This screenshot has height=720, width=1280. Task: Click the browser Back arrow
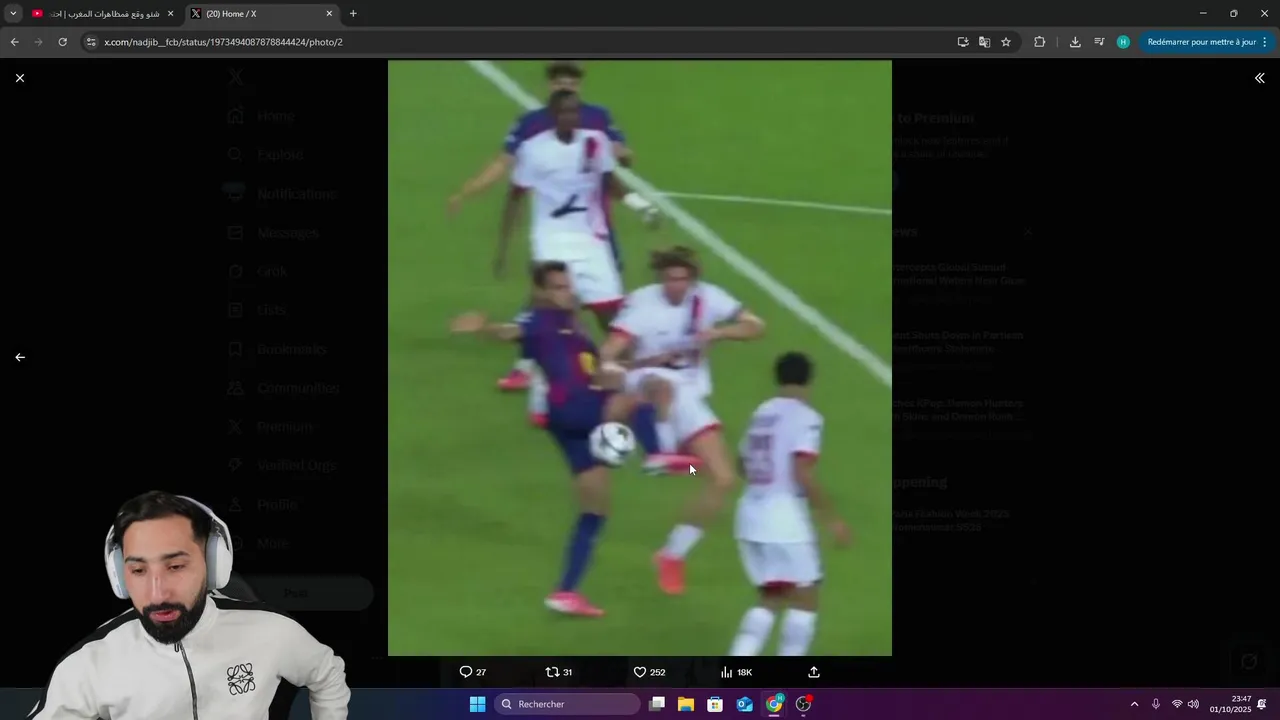14,42
